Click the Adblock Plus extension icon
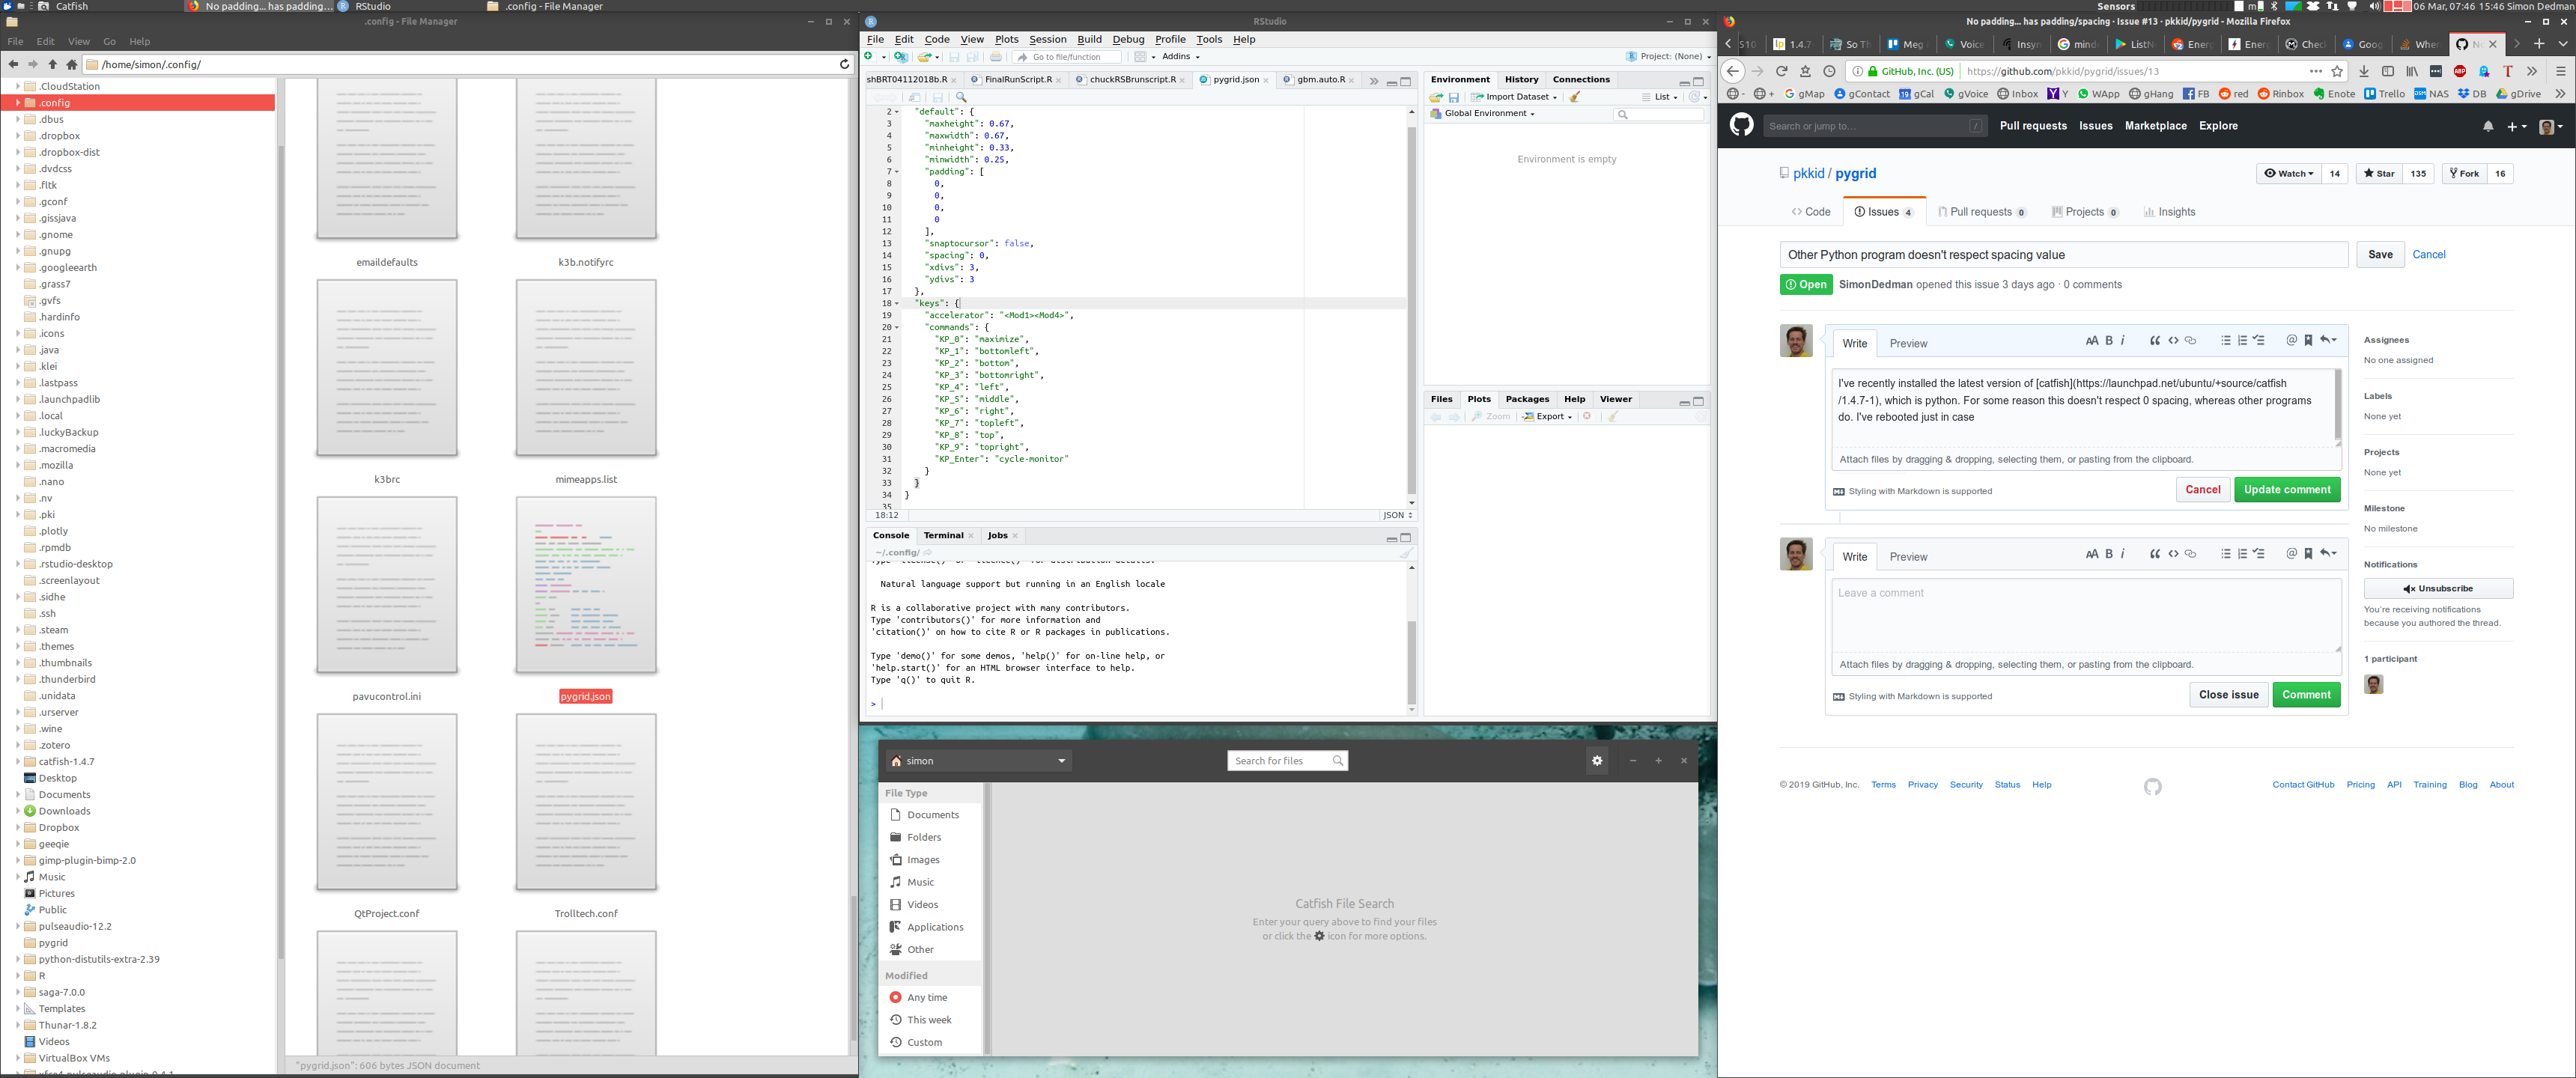The height and width of the screenshot is (1078, 2576). coord(2460,71)
